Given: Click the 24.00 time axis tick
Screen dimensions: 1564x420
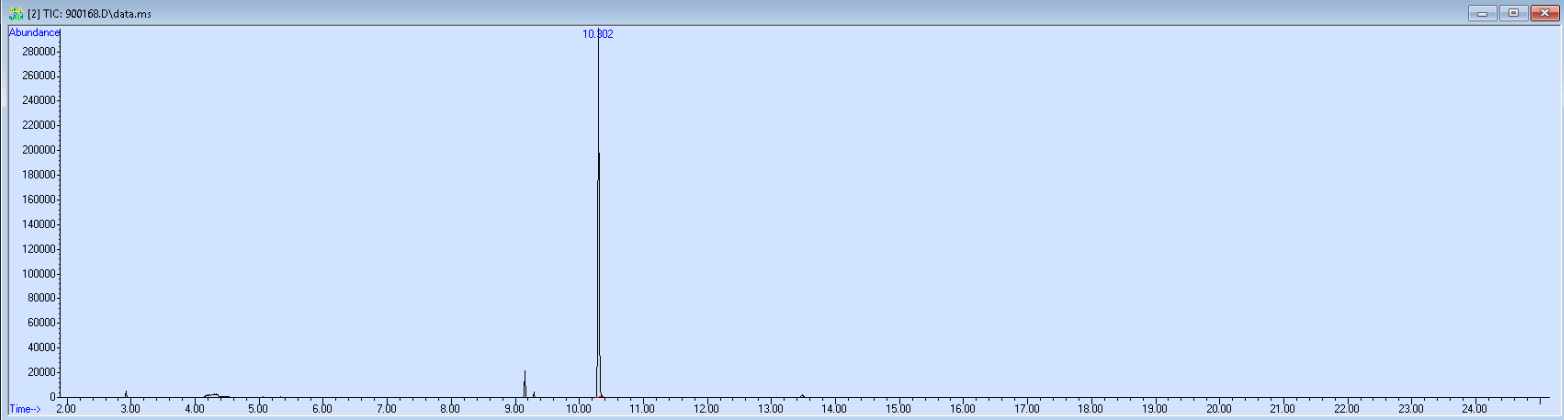Looking at the screenshot, I should tap(1474, 409).
